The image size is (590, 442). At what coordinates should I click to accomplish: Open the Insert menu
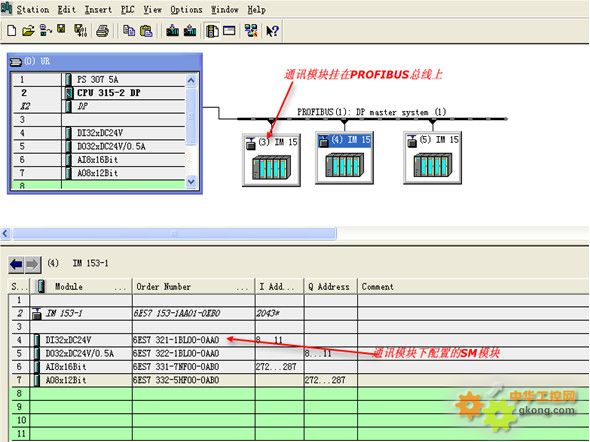98,9
